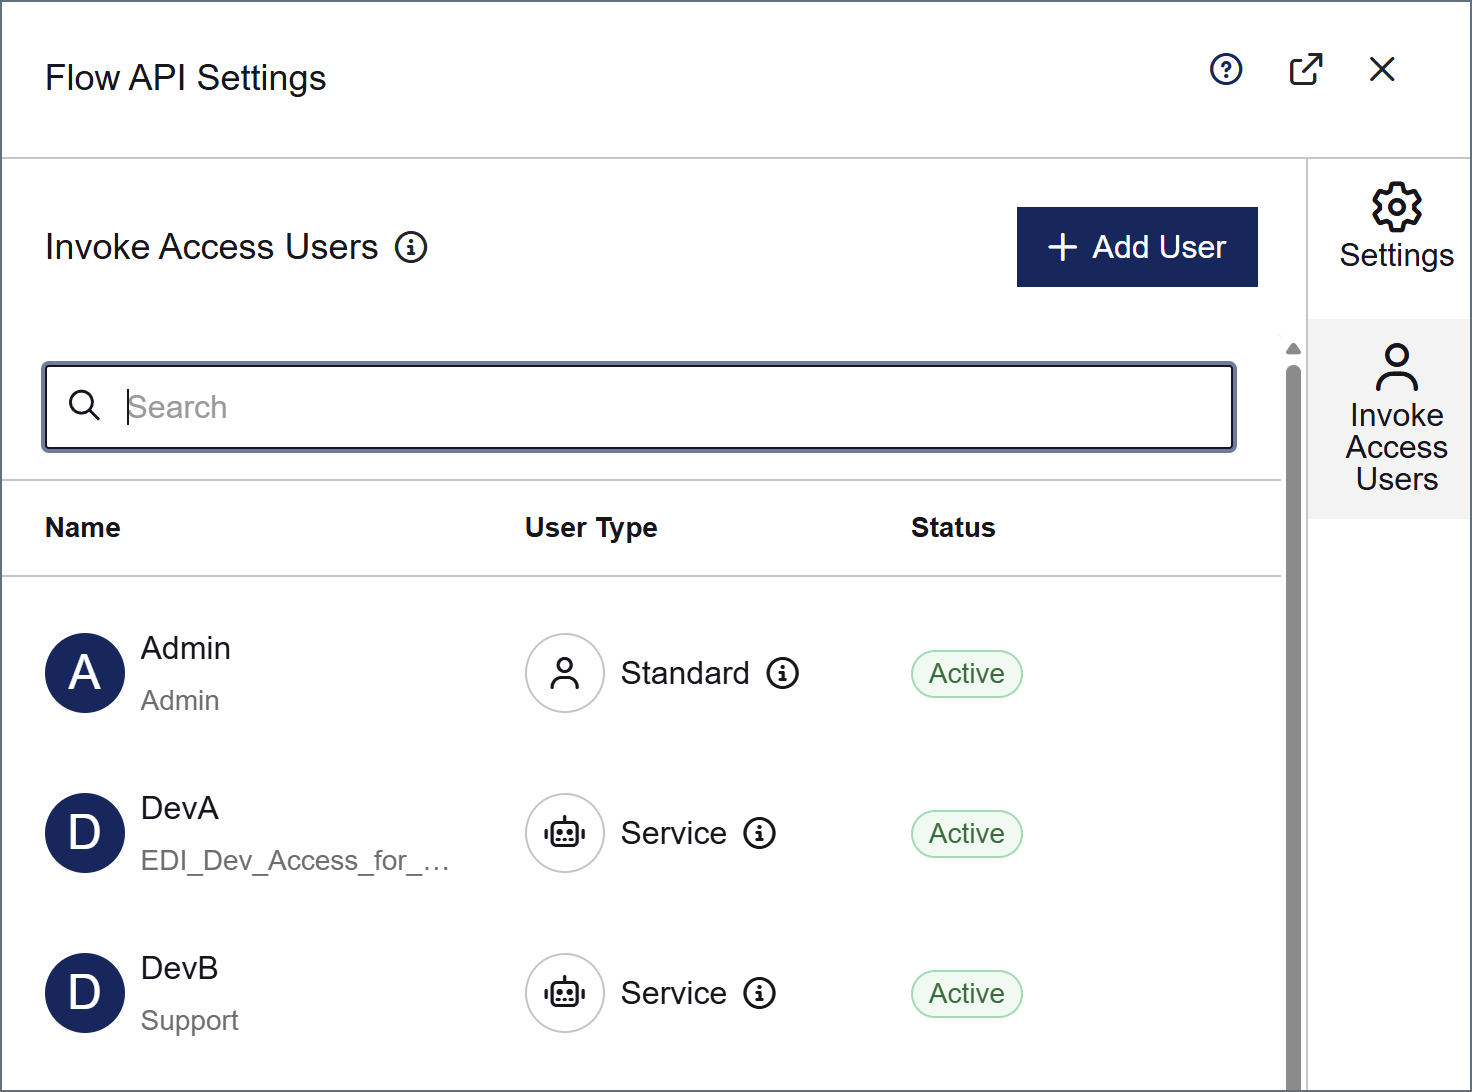The image size is (1472, 1092).
Task: Click the Add User button
Action: click(x=1137, y=247)
